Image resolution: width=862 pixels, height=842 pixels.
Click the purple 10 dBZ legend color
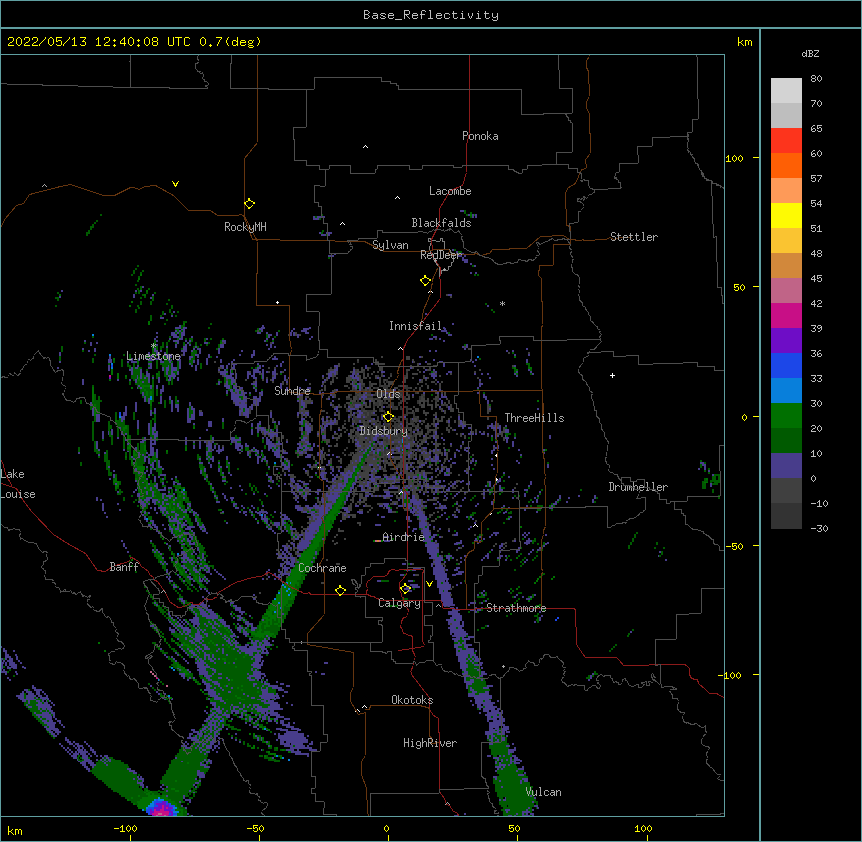786,466
